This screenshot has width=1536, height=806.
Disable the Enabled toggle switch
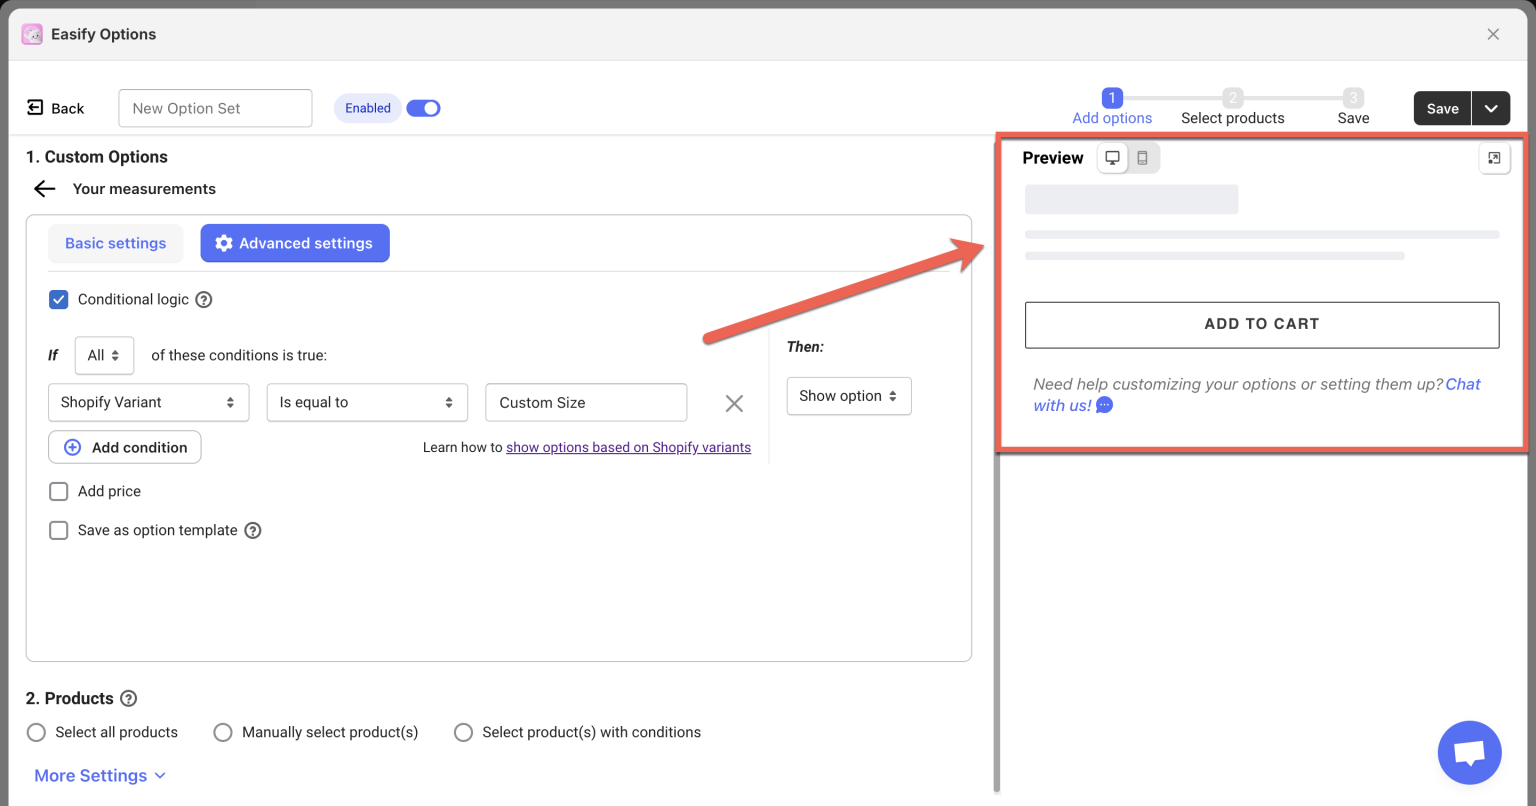click(423, 108)
